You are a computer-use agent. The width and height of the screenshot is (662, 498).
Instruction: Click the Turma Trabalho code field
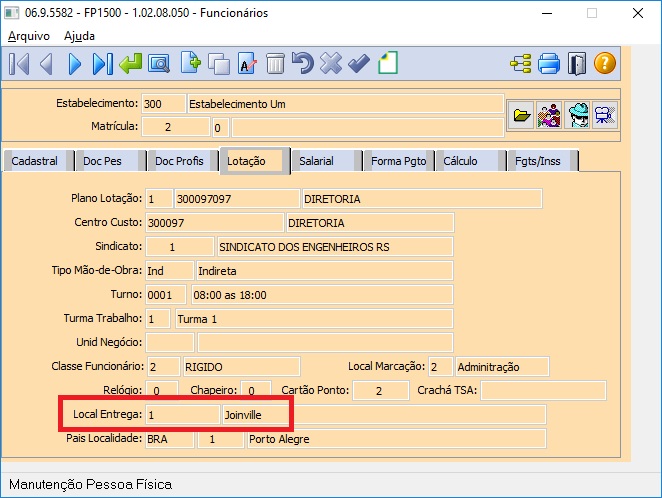(158, 319)
